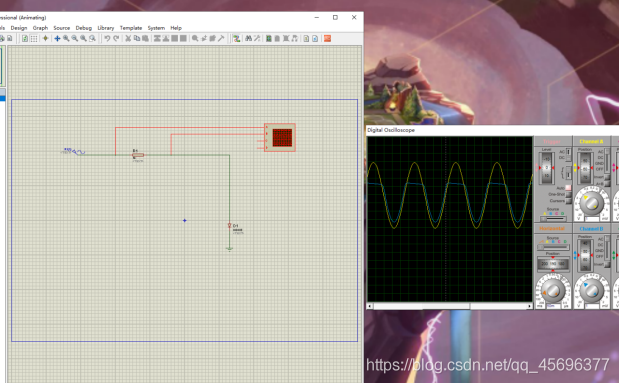Flip the Trigger edge polarity switch
Viewport: 620px width, 384px height.
coord(568,173)
